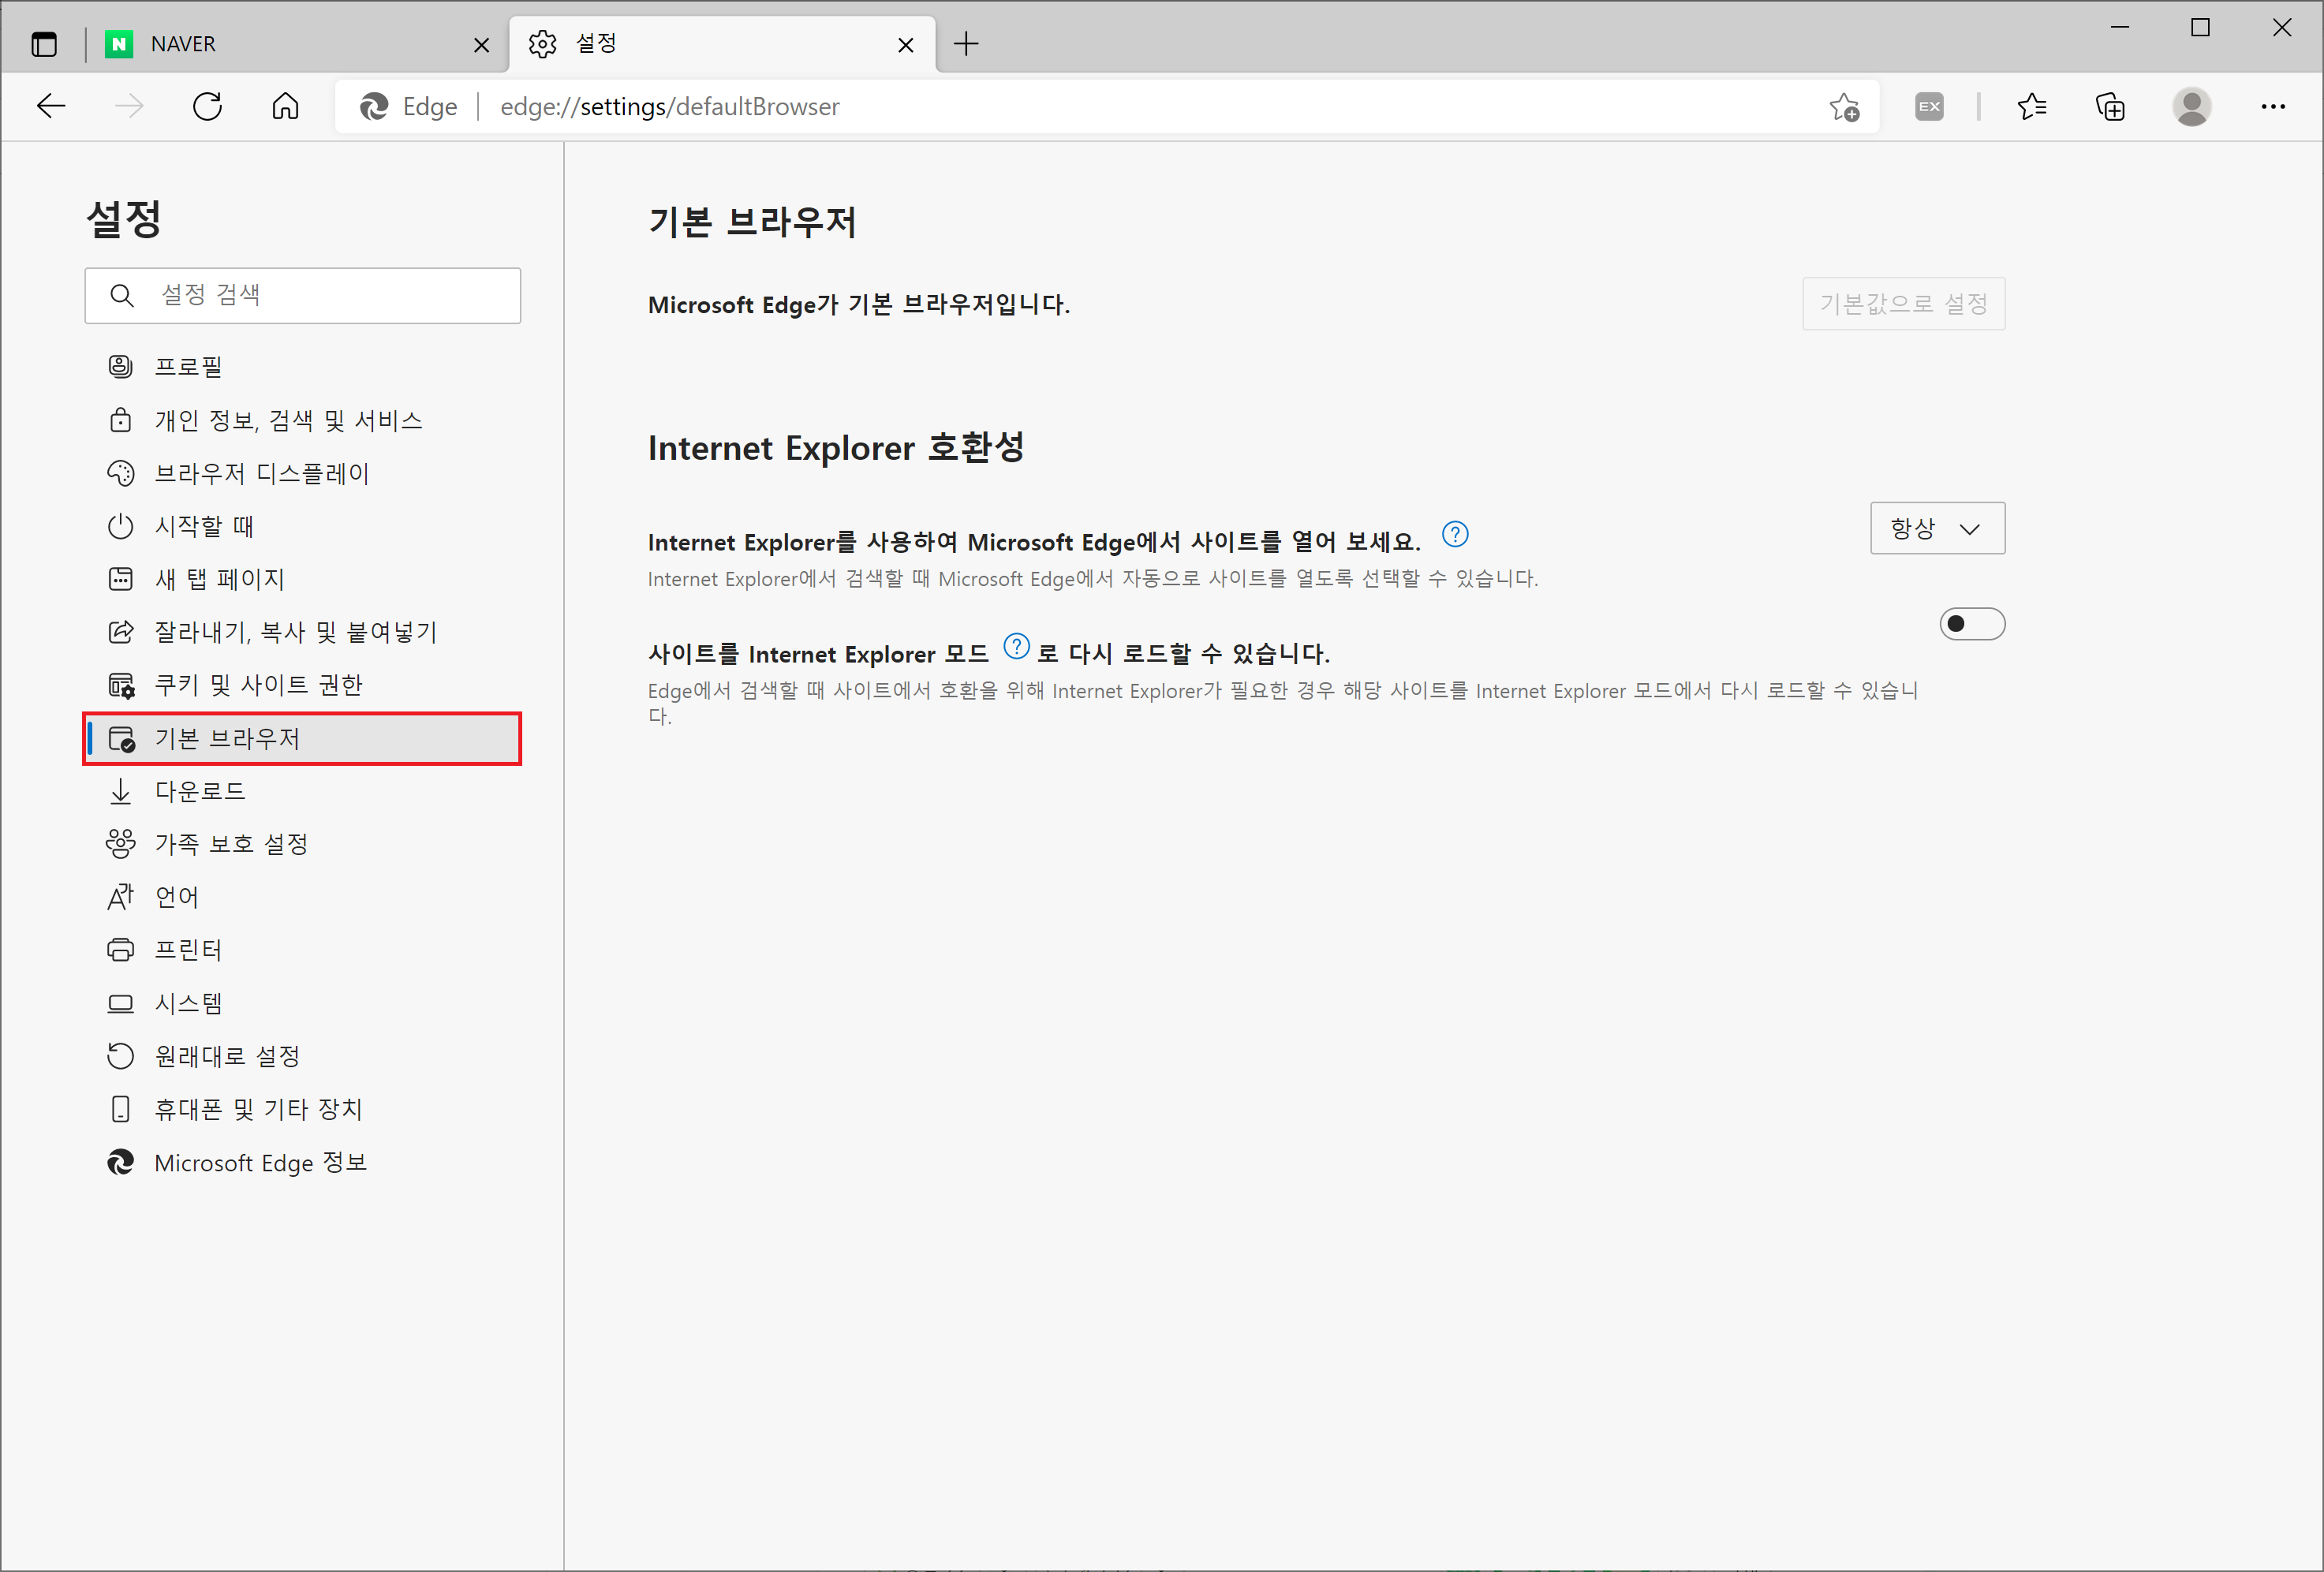Open the Settings and more ellipsis menu
The width and height of the screenshot is (2324, 1572).
coord(2273,106)
